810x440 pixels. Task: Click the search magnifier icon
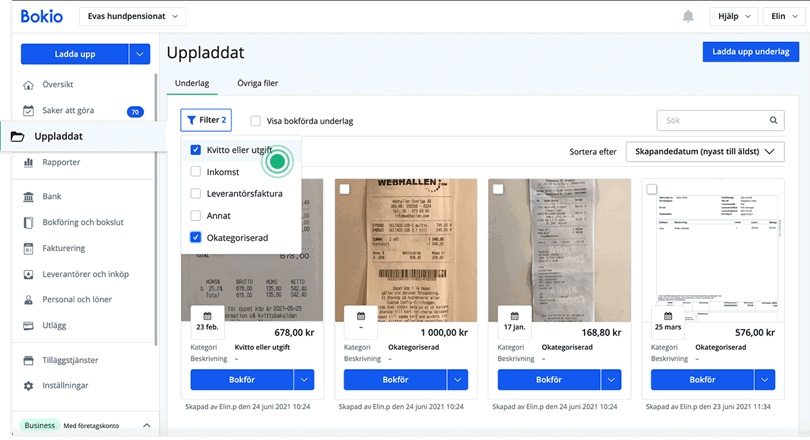coord(772,121)
